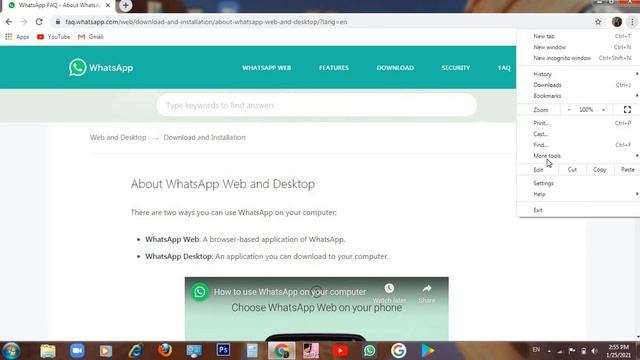Click the WhatsApp logo in the header
The width and height of the screenshot is (640, 360).
click(x=101, y=67)
